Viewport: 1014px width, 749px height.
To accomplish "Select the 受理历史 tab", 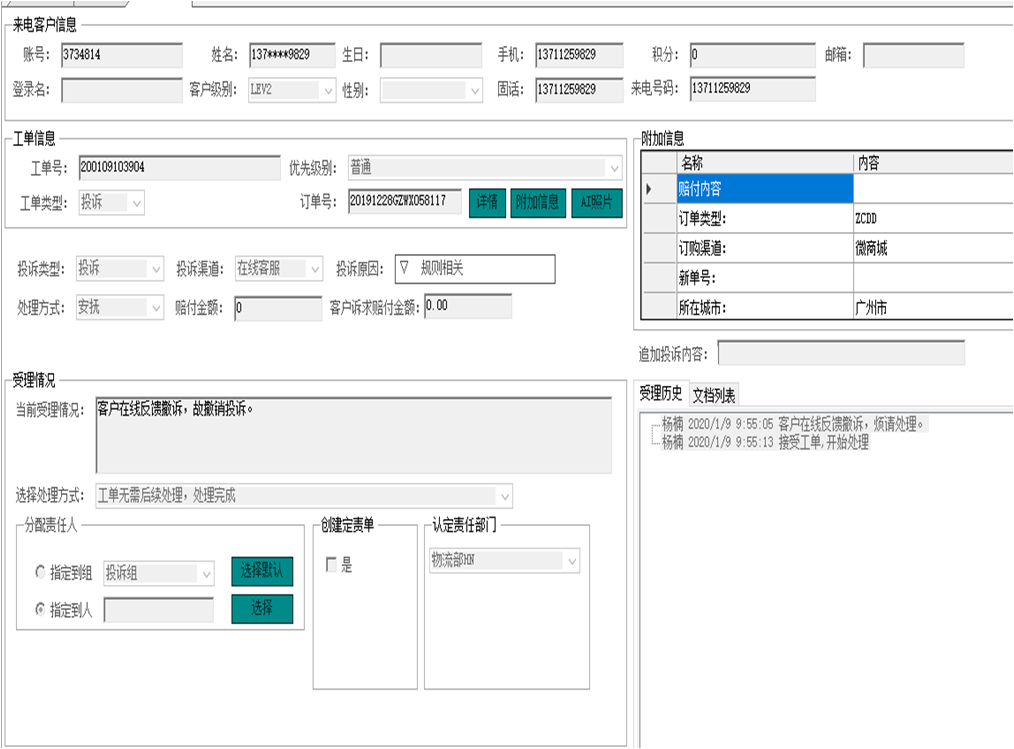I will point(660,395).
